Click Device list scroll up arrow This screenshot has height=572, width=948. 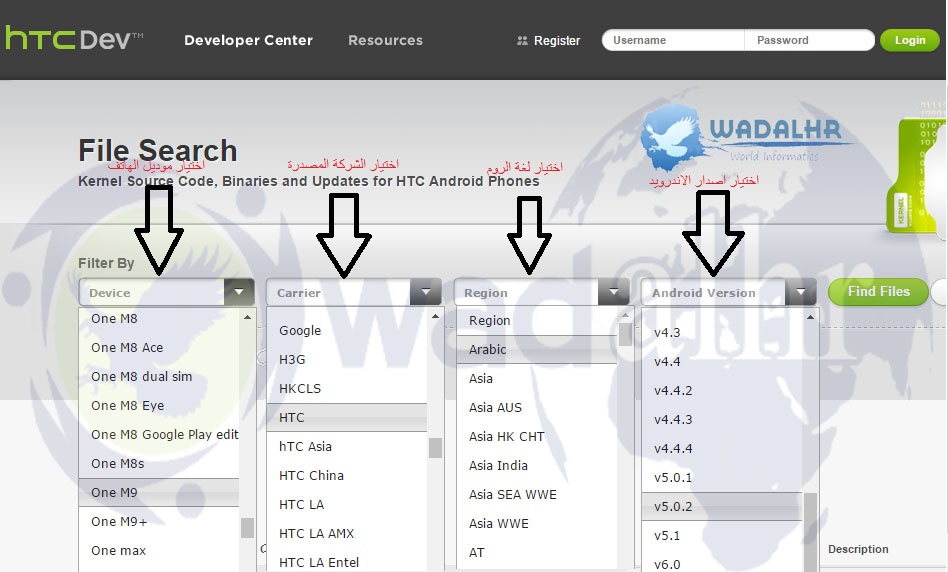(247, 317)
